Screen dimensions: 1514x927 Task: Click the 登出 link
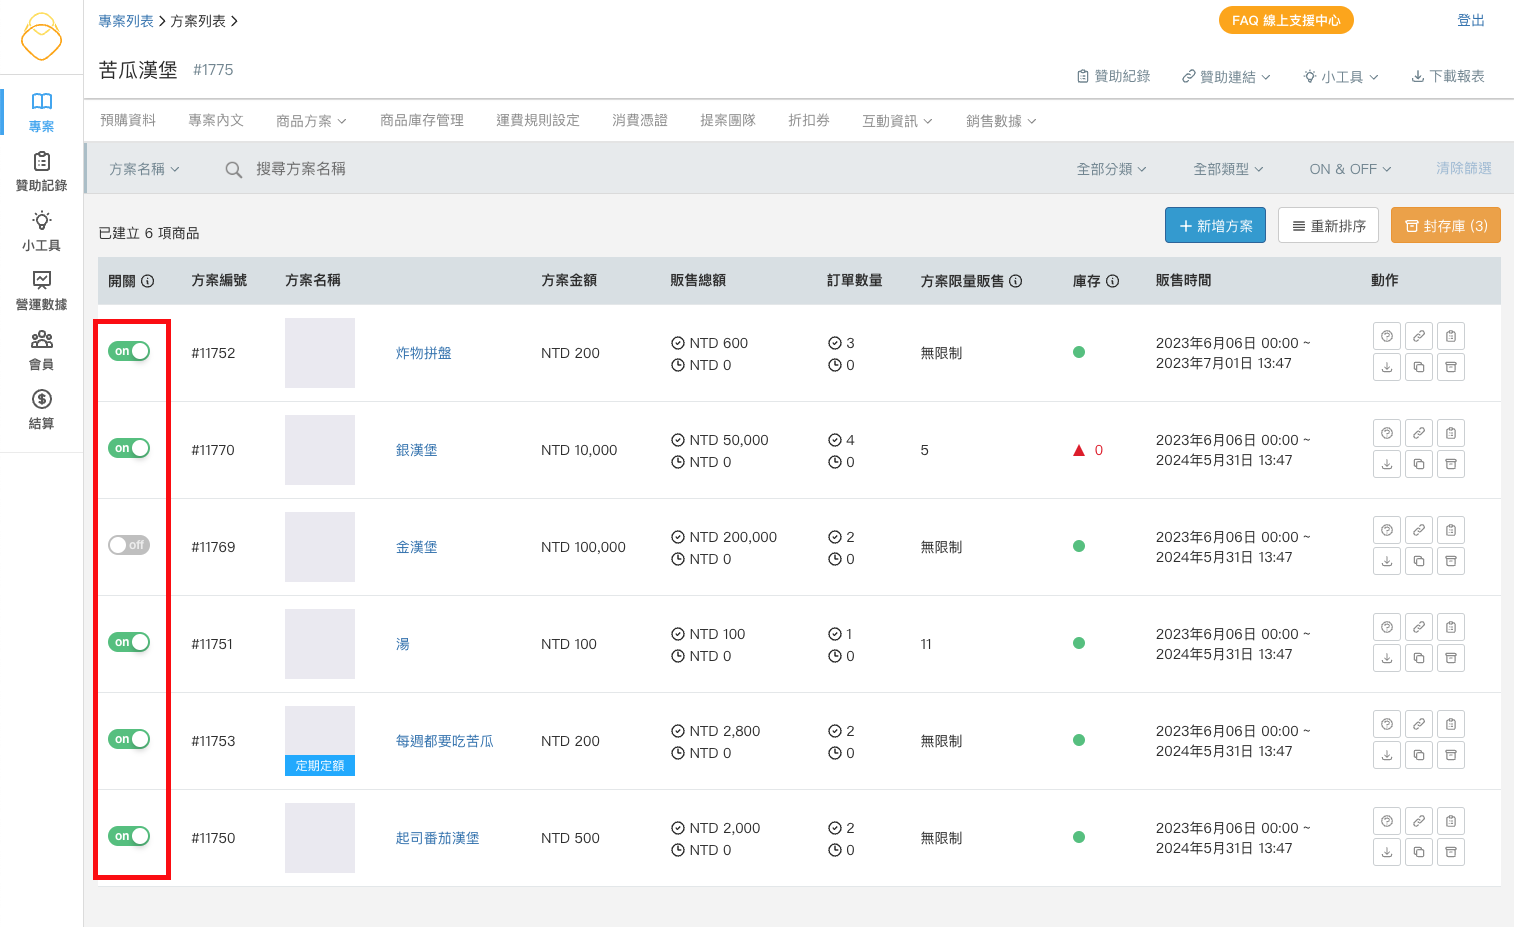pyautogui.click(x=1471, y=20)
